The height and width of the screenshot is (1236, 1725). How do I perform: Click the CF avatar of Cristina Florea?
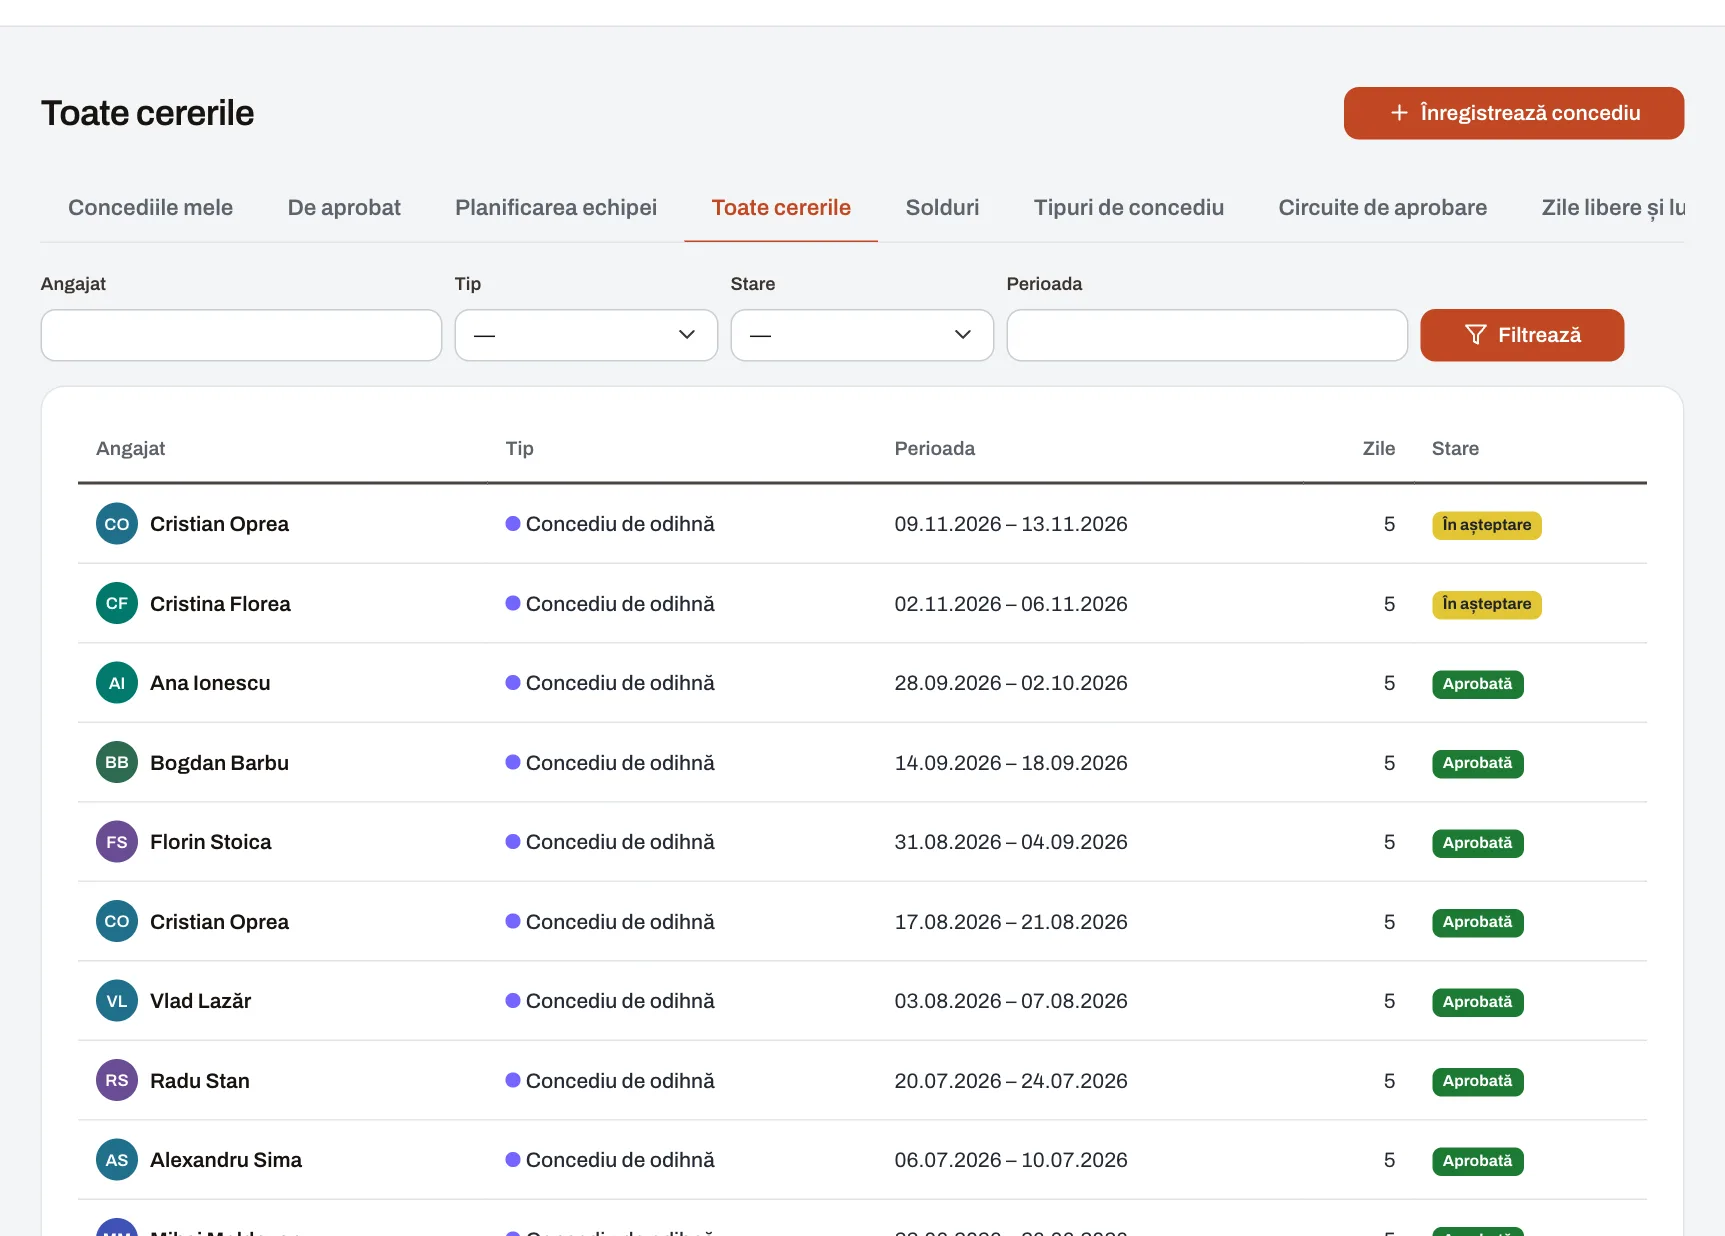pyautogui.click(x=117, y=603)
